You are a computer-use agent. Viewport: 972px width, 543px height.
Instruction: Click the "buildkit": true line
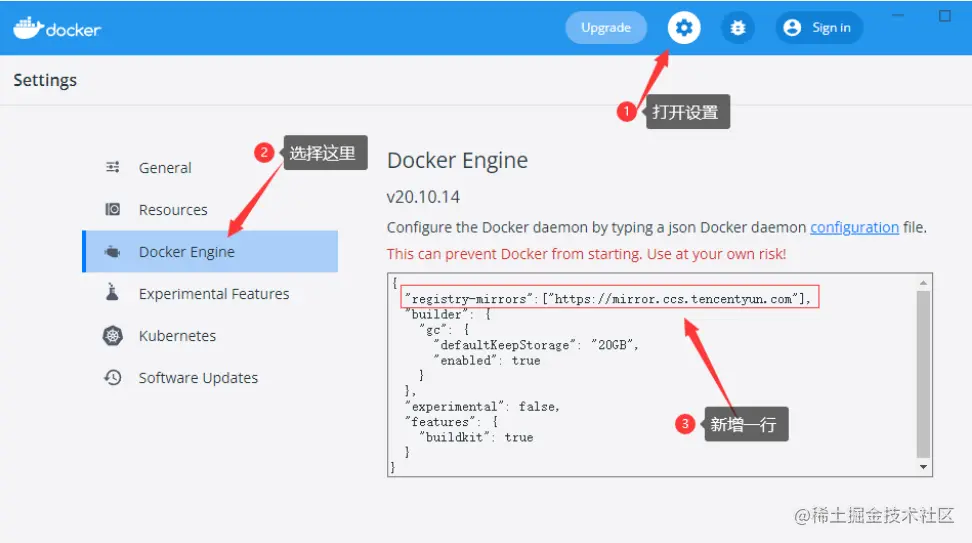[476, 437]
